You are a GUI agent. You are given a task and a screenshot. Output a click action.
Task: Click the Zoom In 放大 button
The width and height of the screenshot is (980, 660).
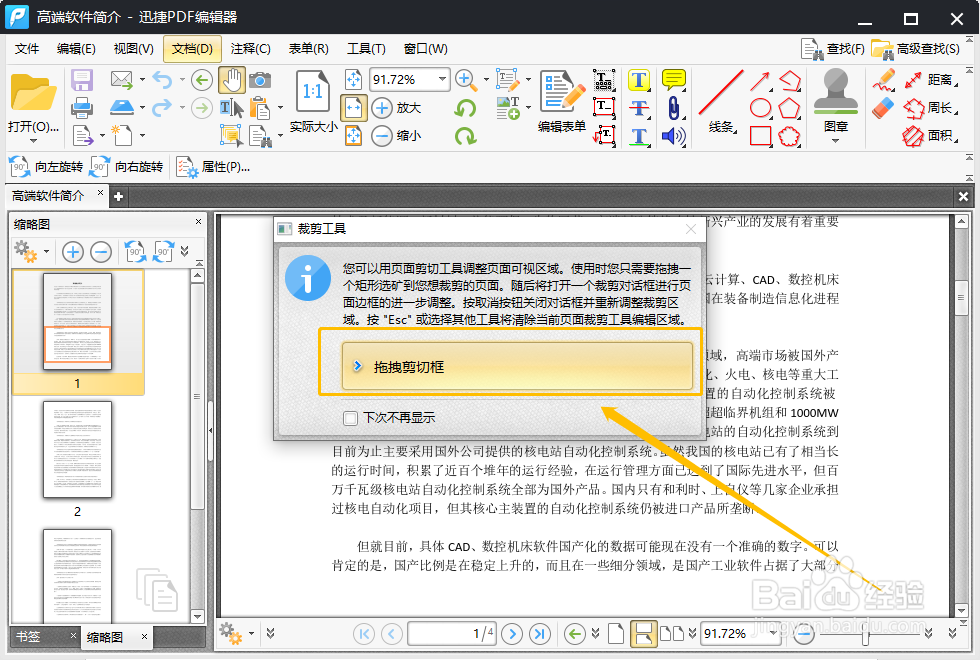pos(396,108)
